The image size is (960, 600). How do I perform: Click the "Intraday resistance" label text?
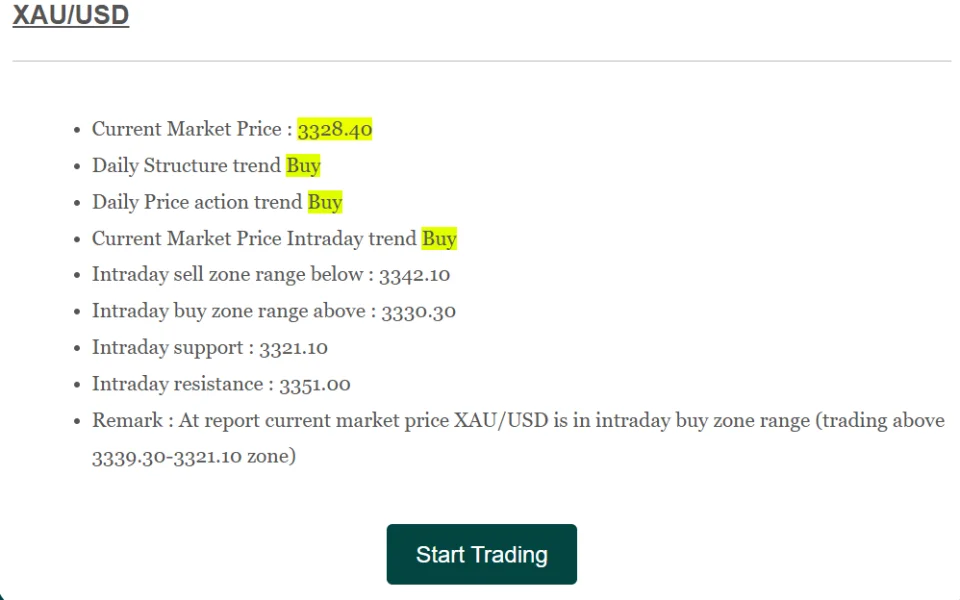(178, 384)
